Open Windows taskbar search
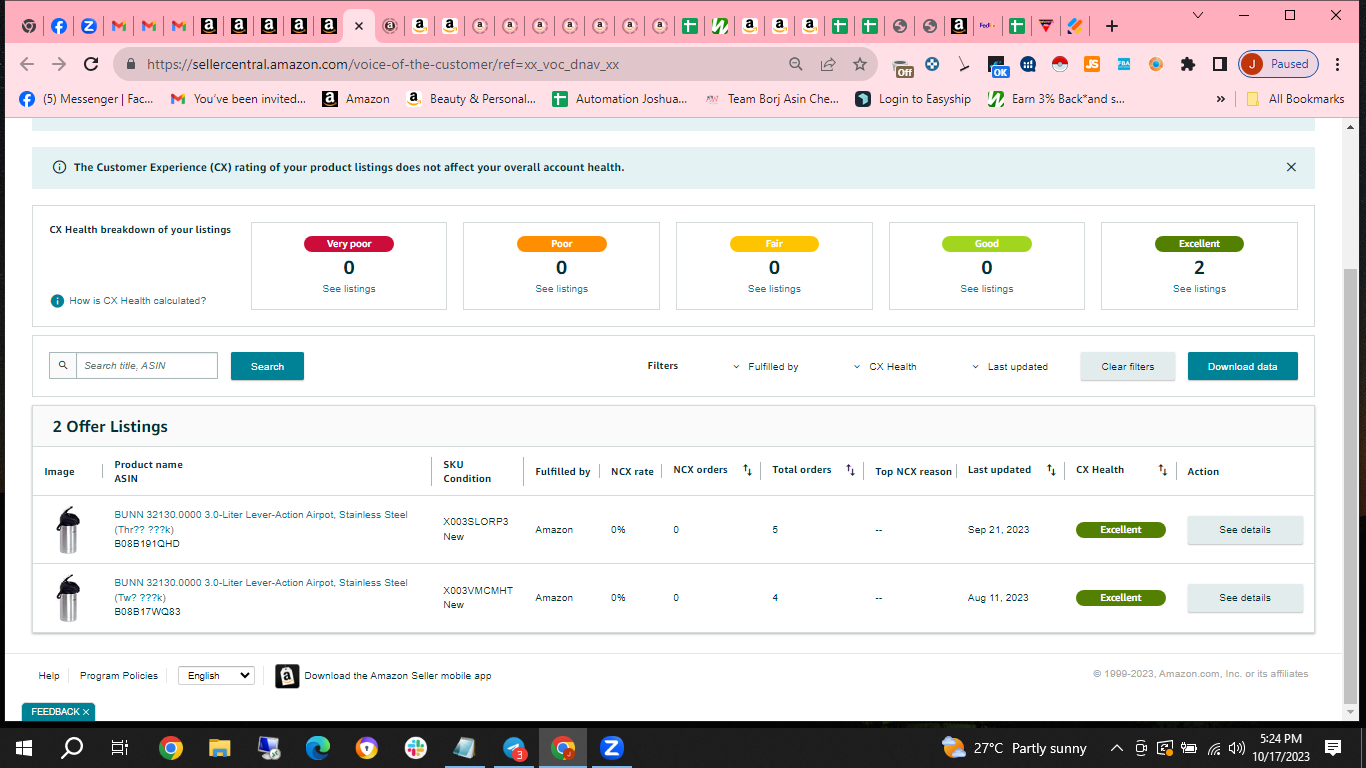Viewport: 1366px width, 768px height. pyautogui.click(x=72, y=748)
